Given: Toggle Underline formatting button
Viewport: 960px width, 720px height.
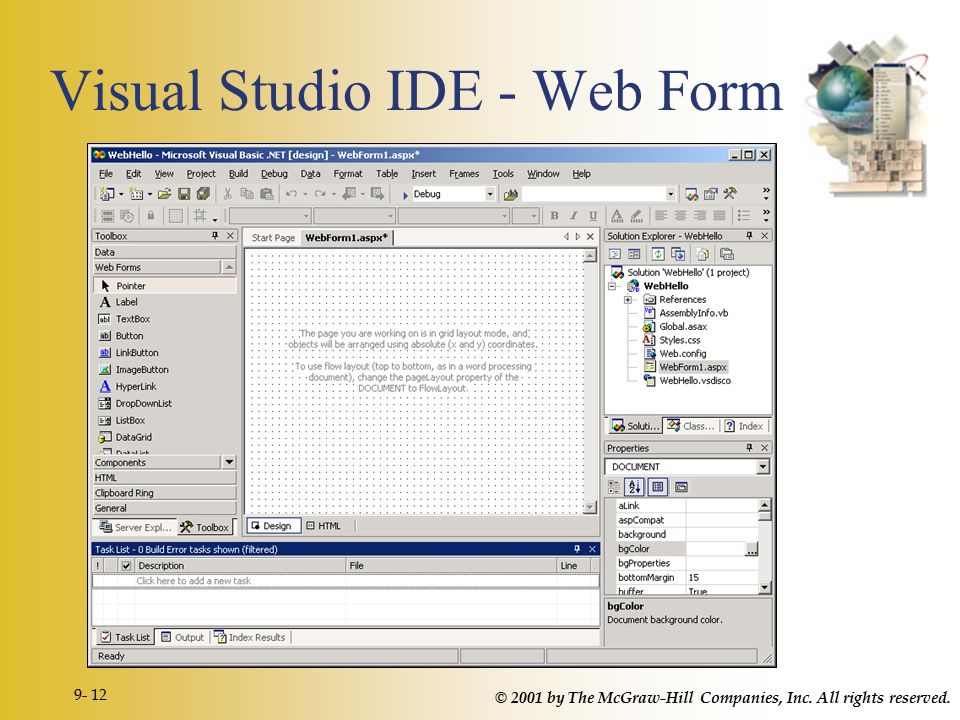Looking at the screenshot, I should tap(593, 216).
